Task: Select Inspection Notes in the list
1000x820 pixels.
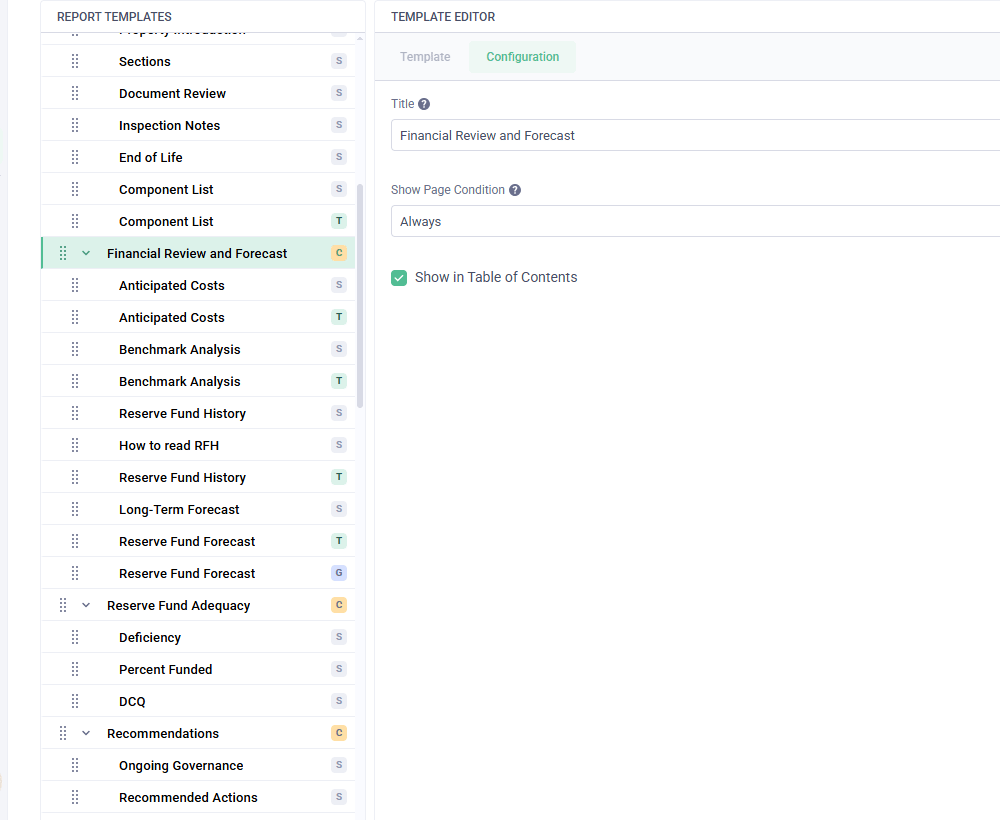Action: coord(198,125)
